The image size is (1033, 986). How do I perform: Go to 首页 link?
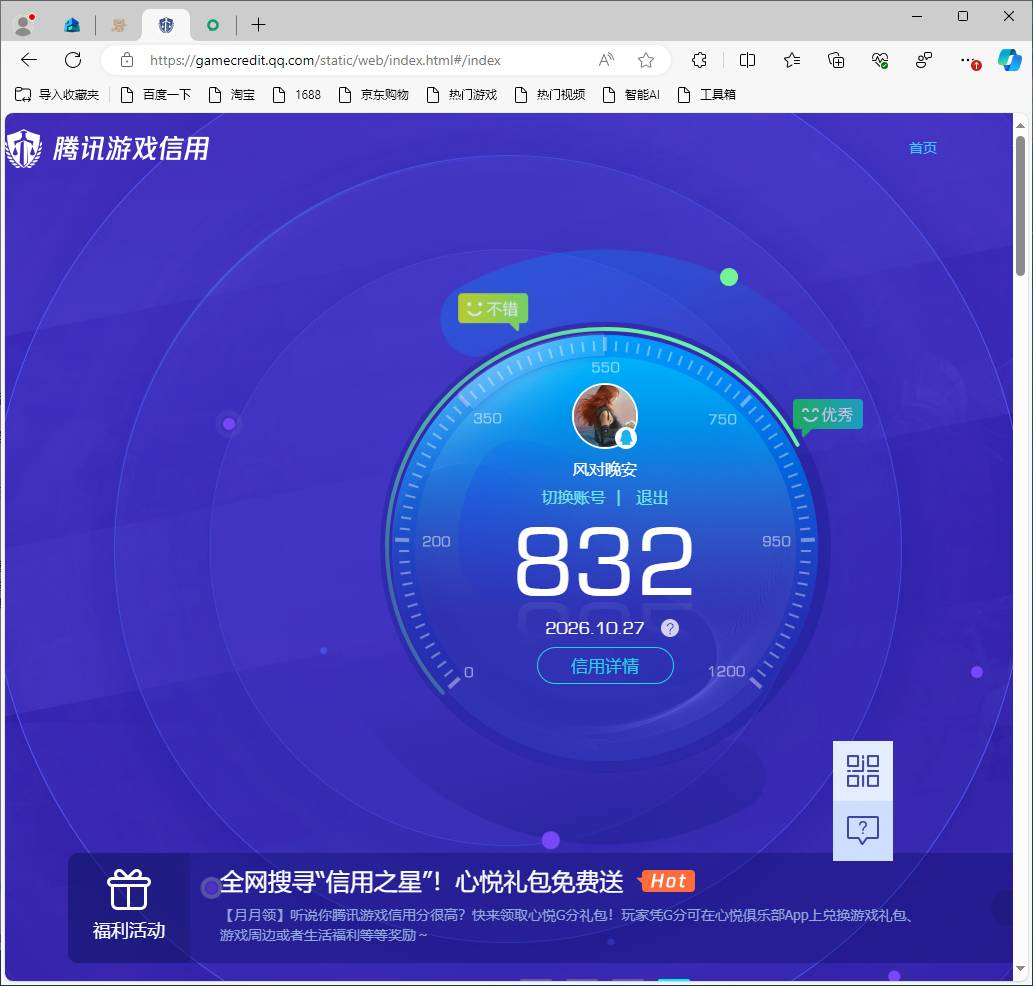tap(922, 148)
